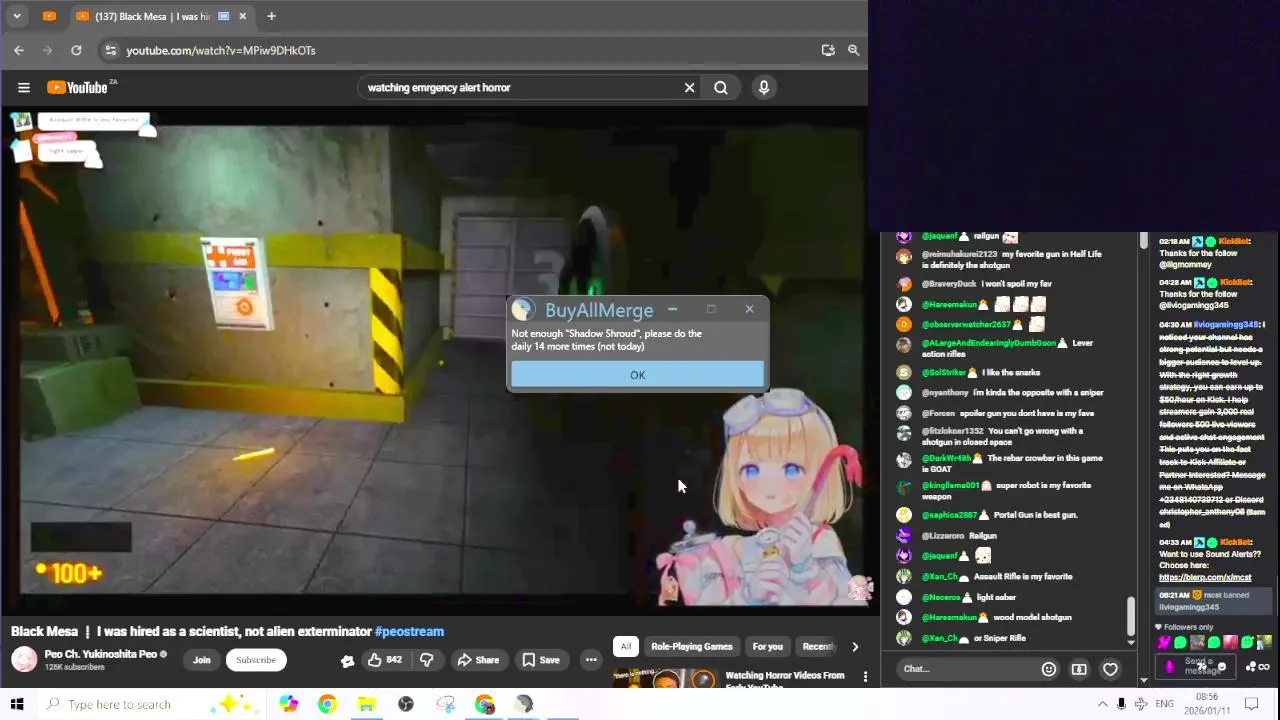Select the For you chip
Screen dimensions: 1280x720
click(x=768, y=646)
